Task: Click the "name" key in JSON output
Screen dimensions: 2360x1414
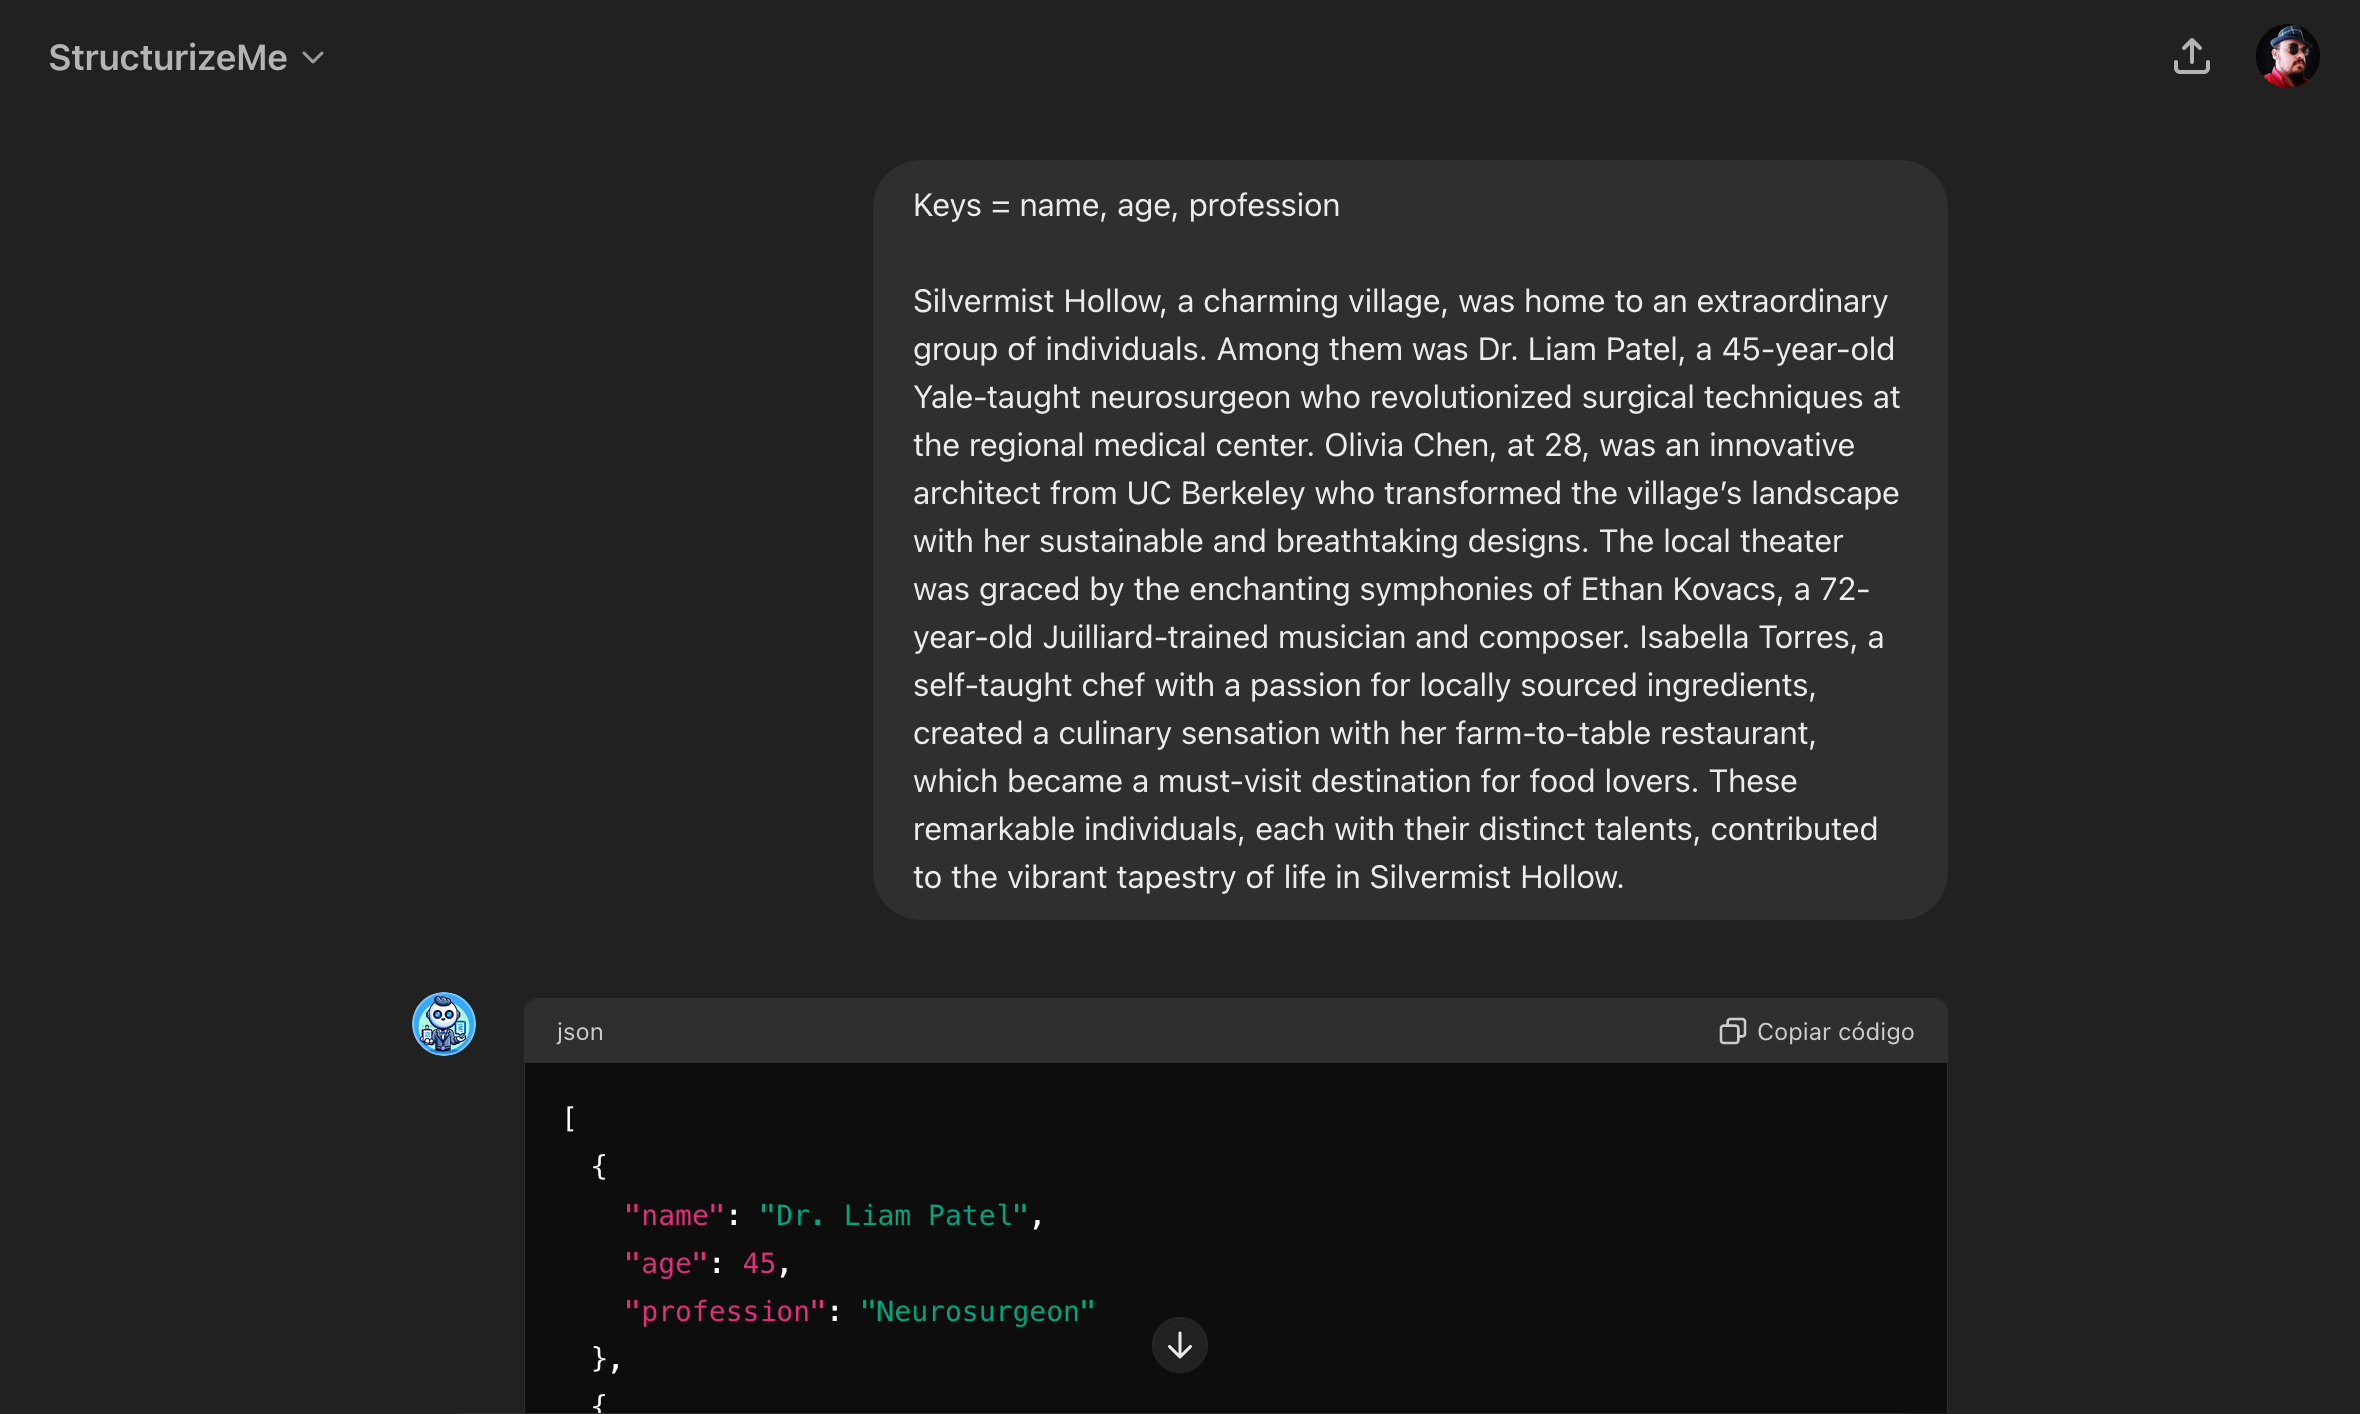Action: (x=674, y=1215)
